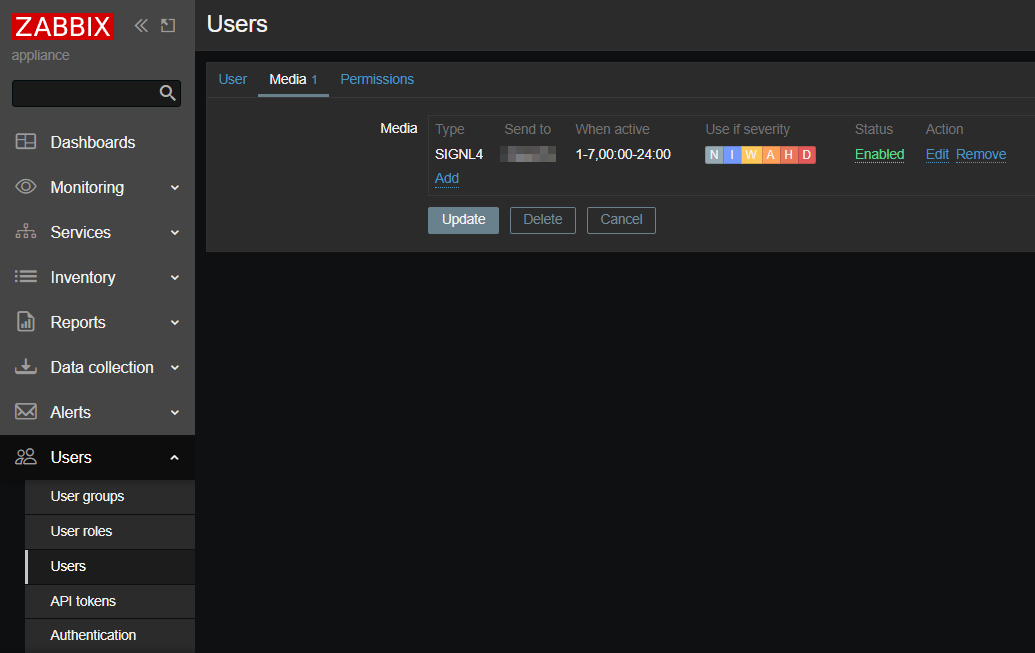Expand the Services menu chevron
Image resolution: width=1035 pixels, height=653 pixels.
[x=175, y=232]
